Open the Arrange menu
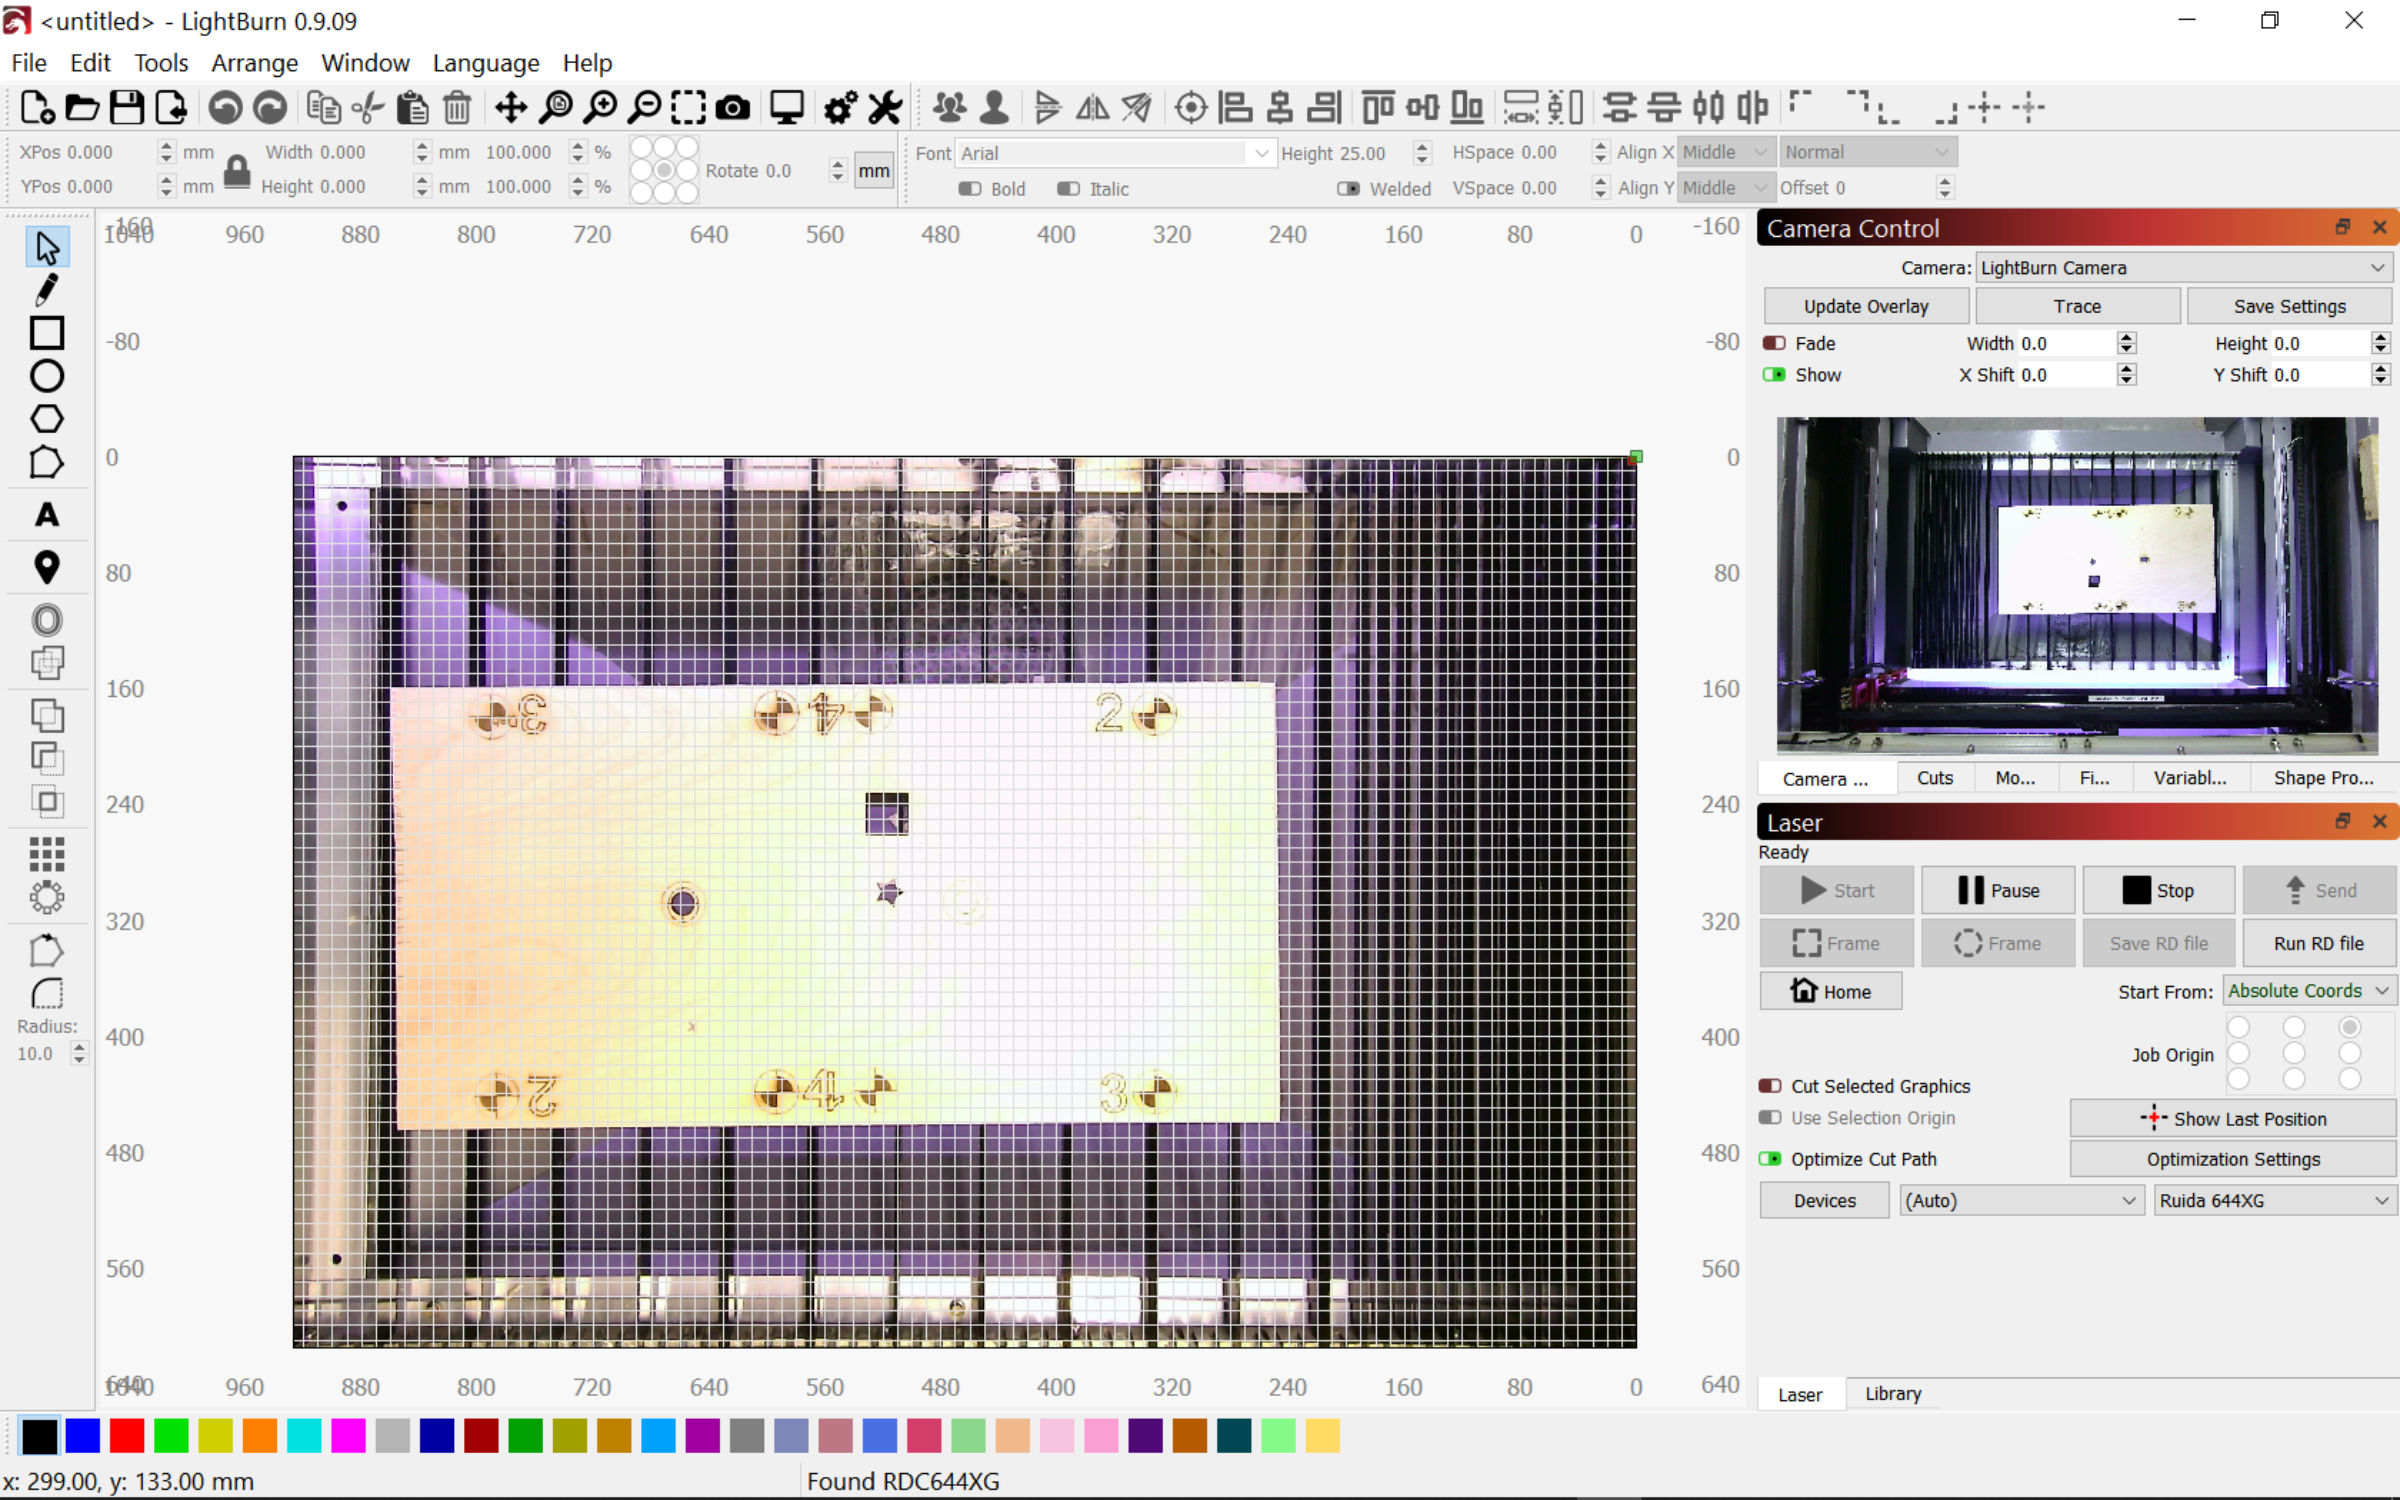Viewport: 2400px width, 1500px height. pyautogui.click(x=254, y=63)
